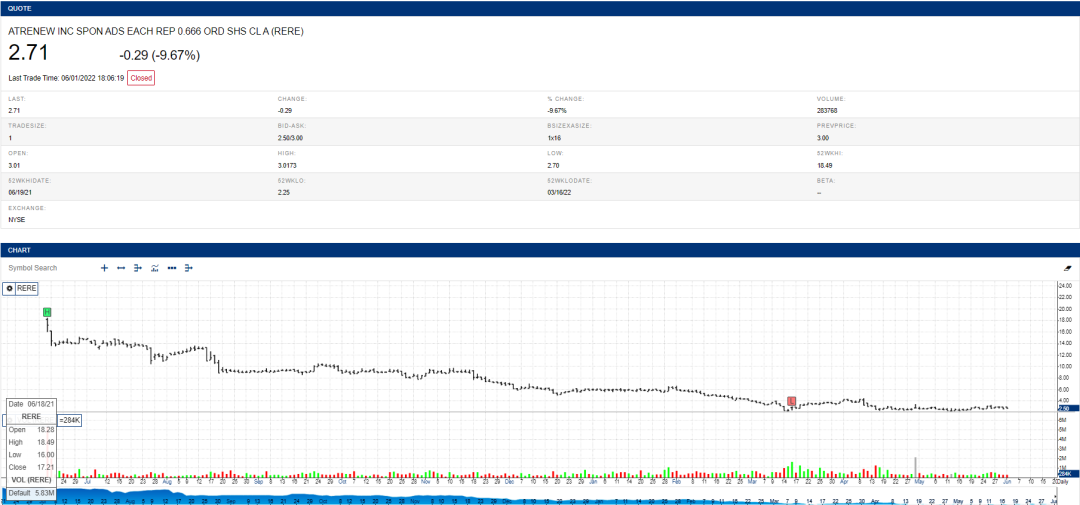The image size is (1080, 505).
Task: Select the company title ATRENEW INC SPON ADS
Action: (x=156, y=32)
